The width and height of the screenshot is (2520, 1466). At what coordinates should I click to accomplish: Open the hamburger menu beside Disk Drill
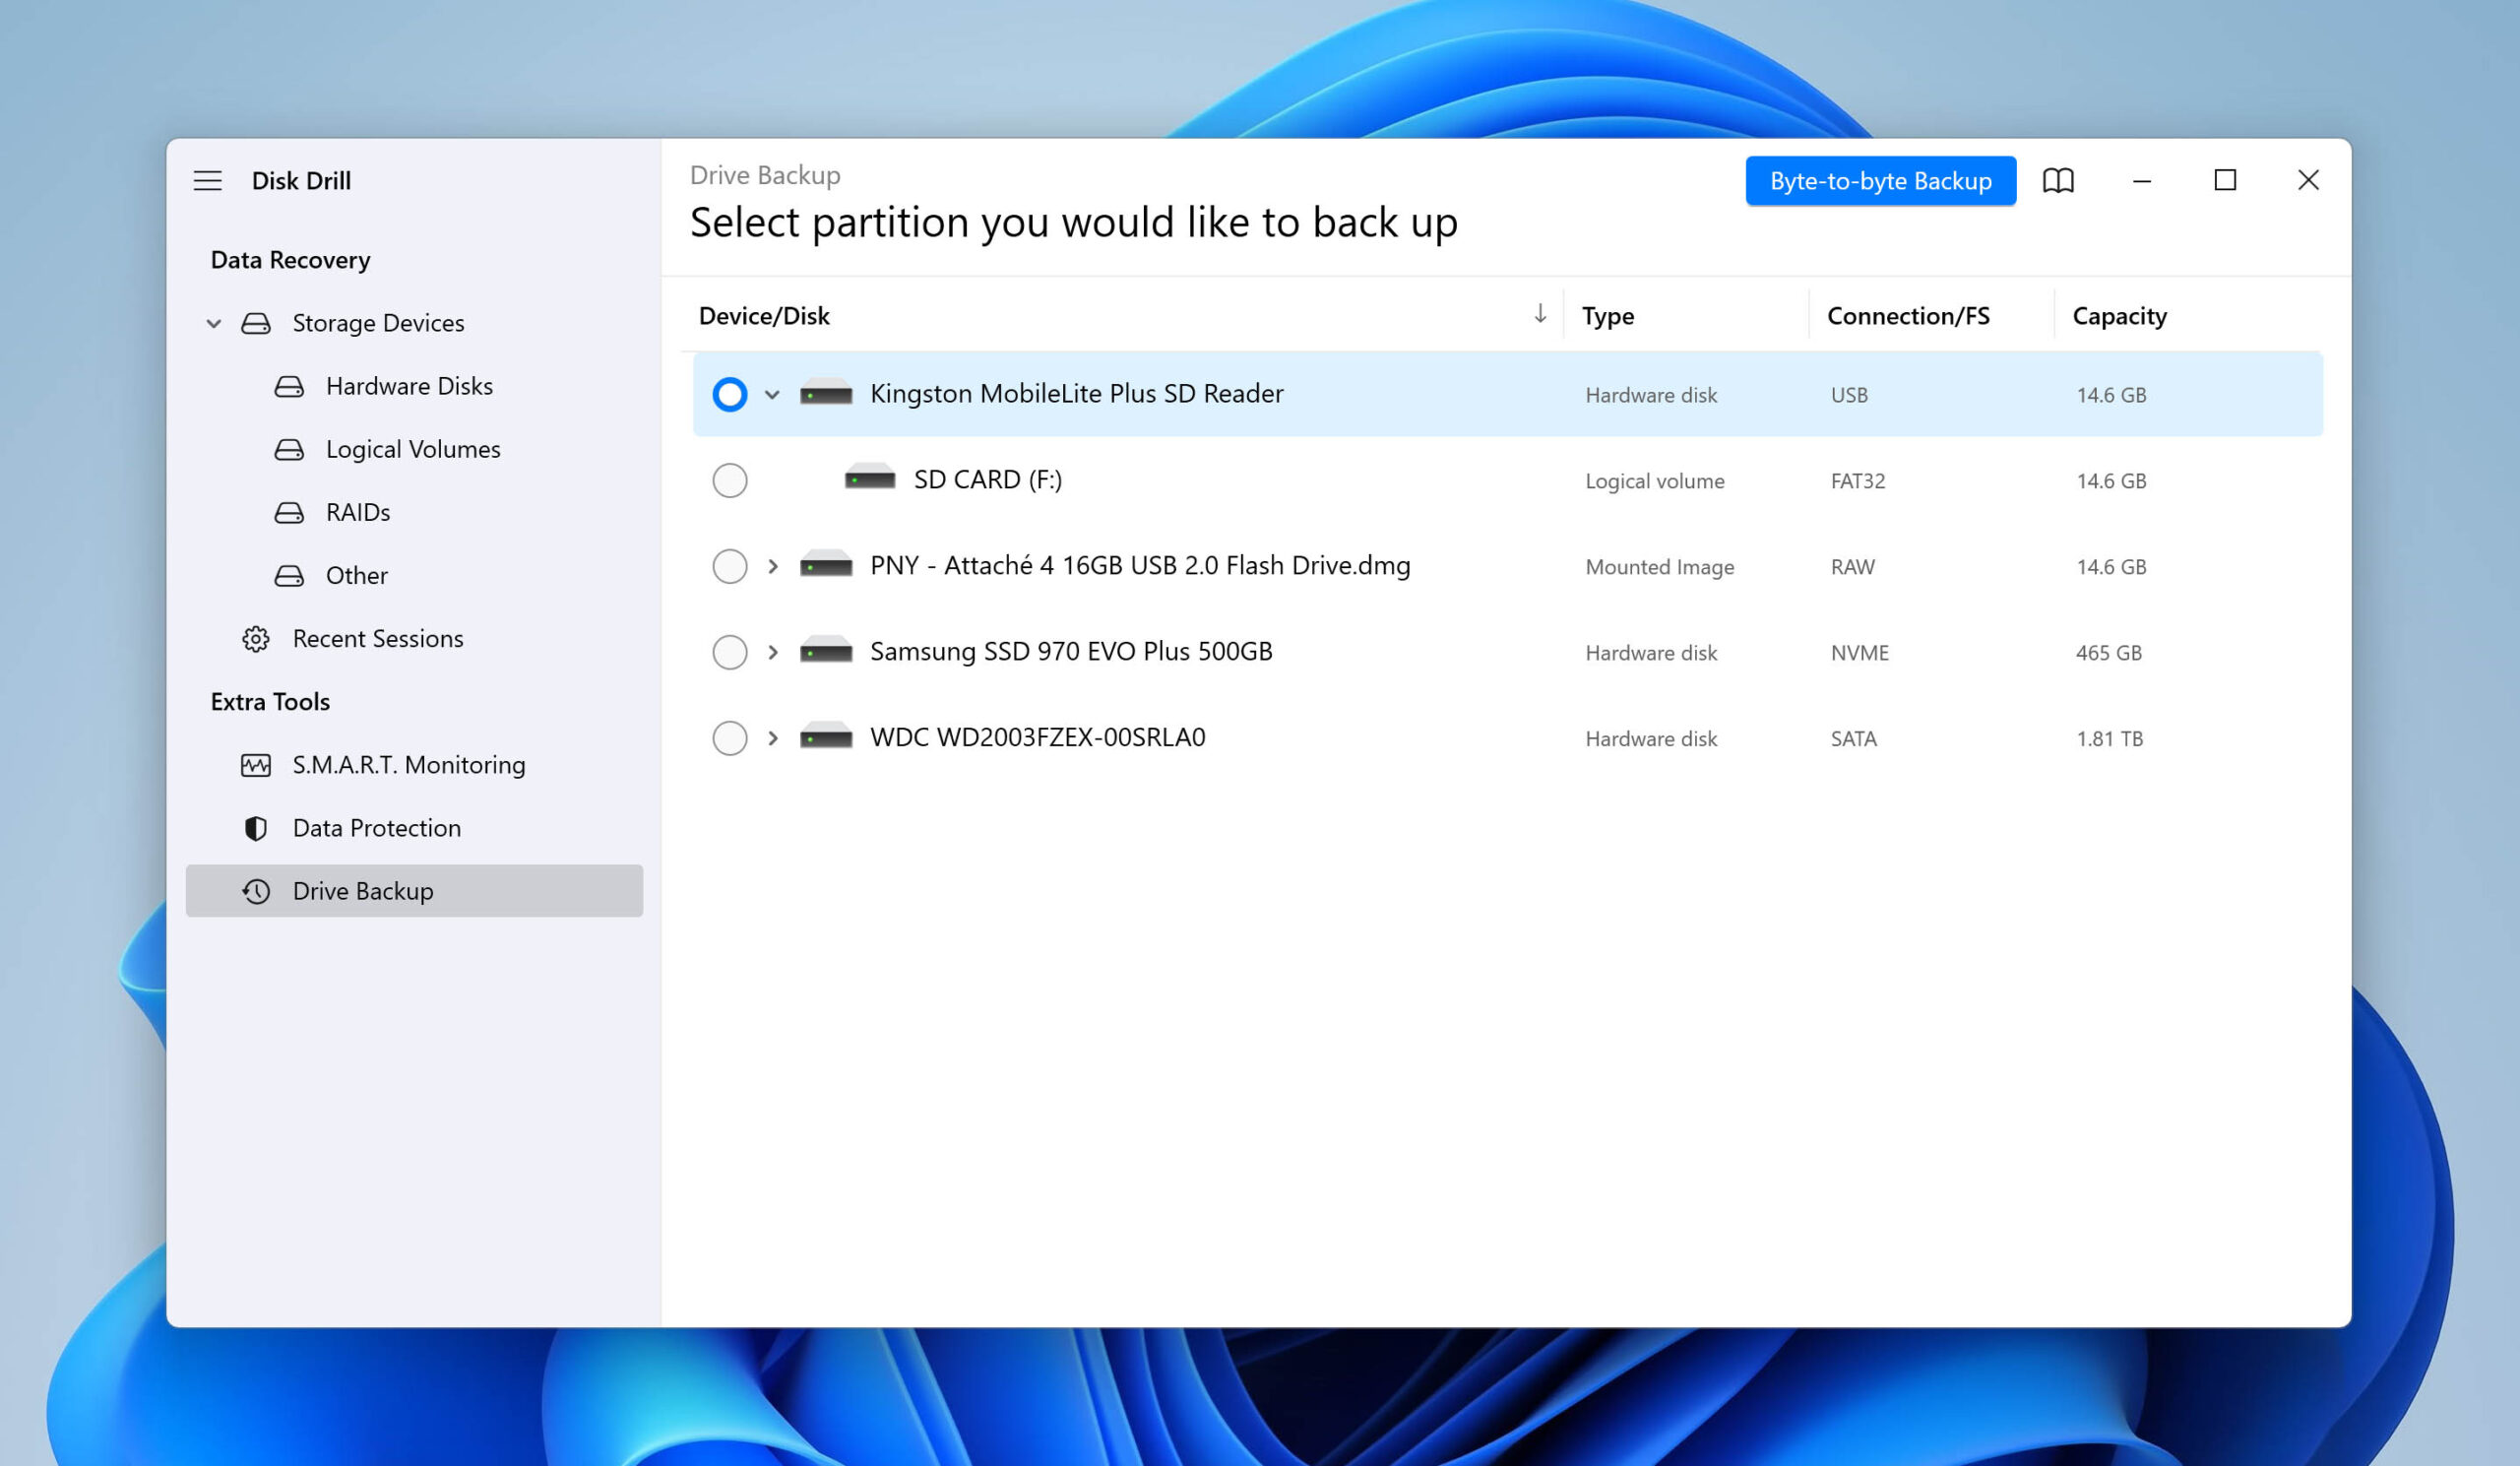208,180
